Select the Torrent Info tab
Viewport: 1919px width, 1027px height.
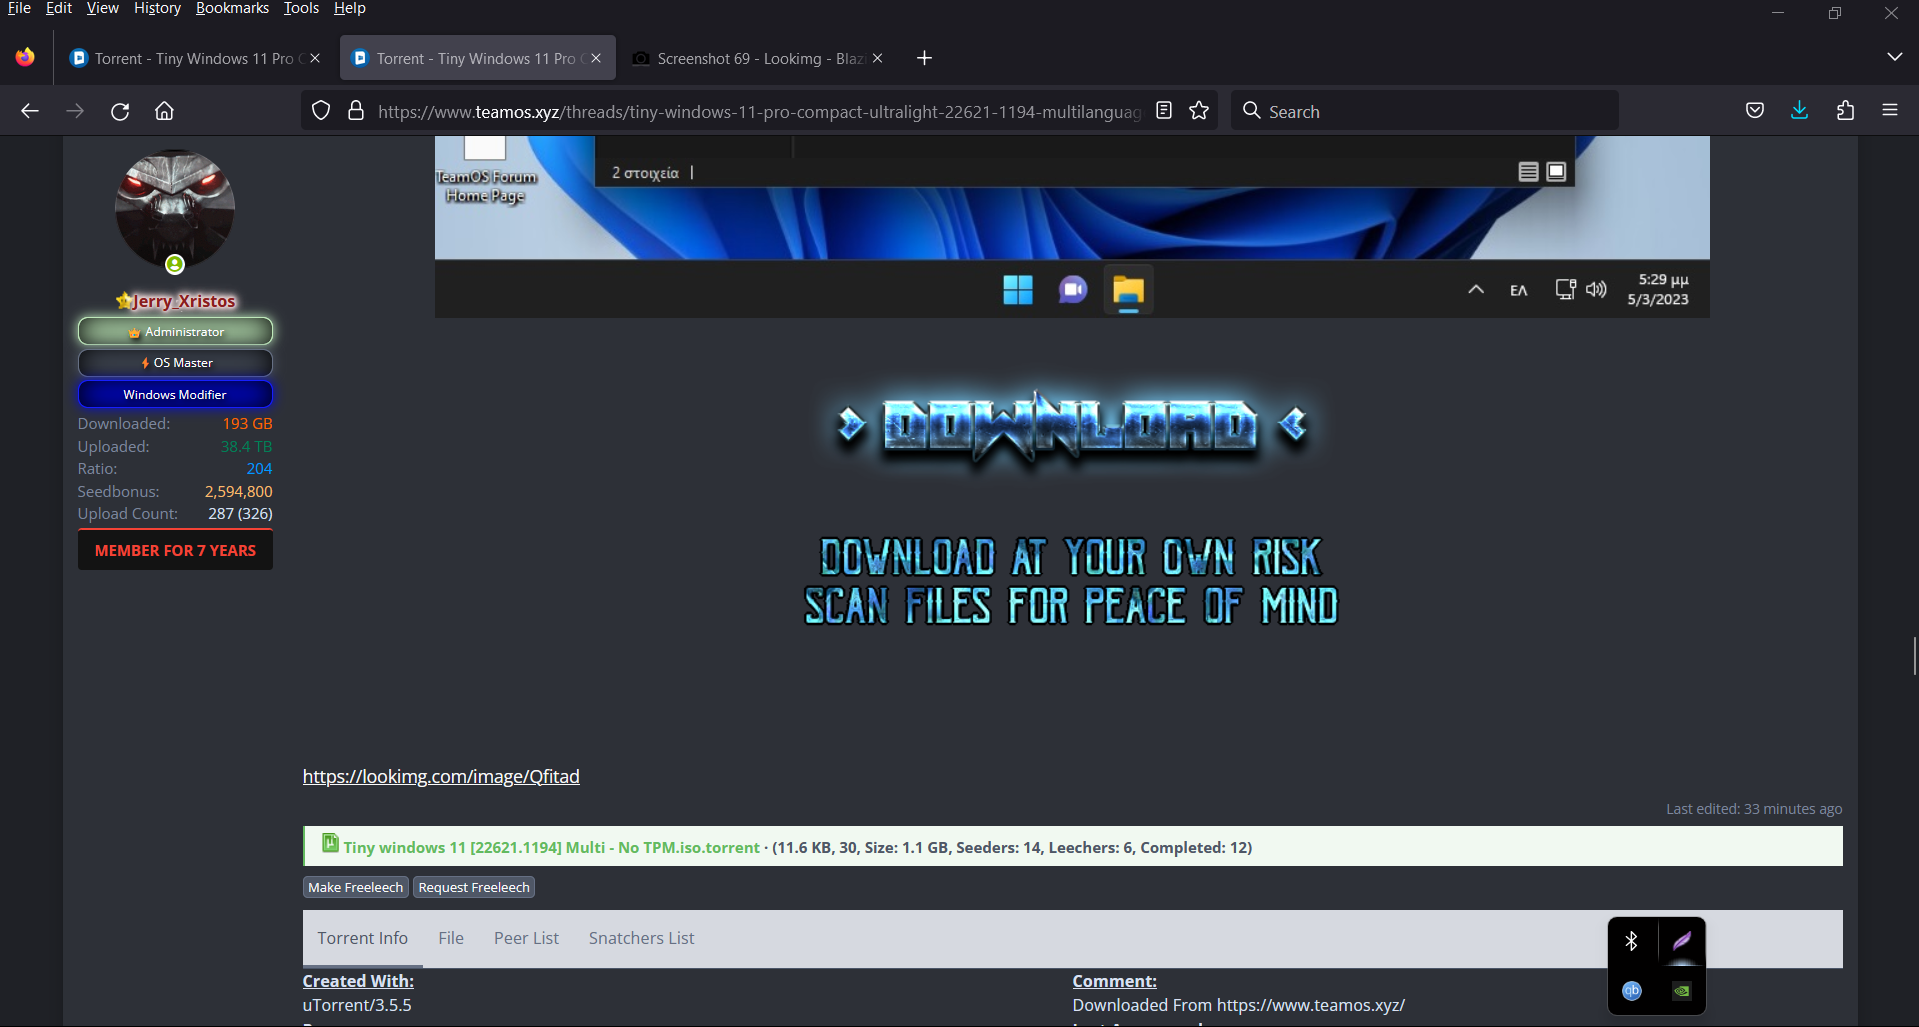point(363,938)
